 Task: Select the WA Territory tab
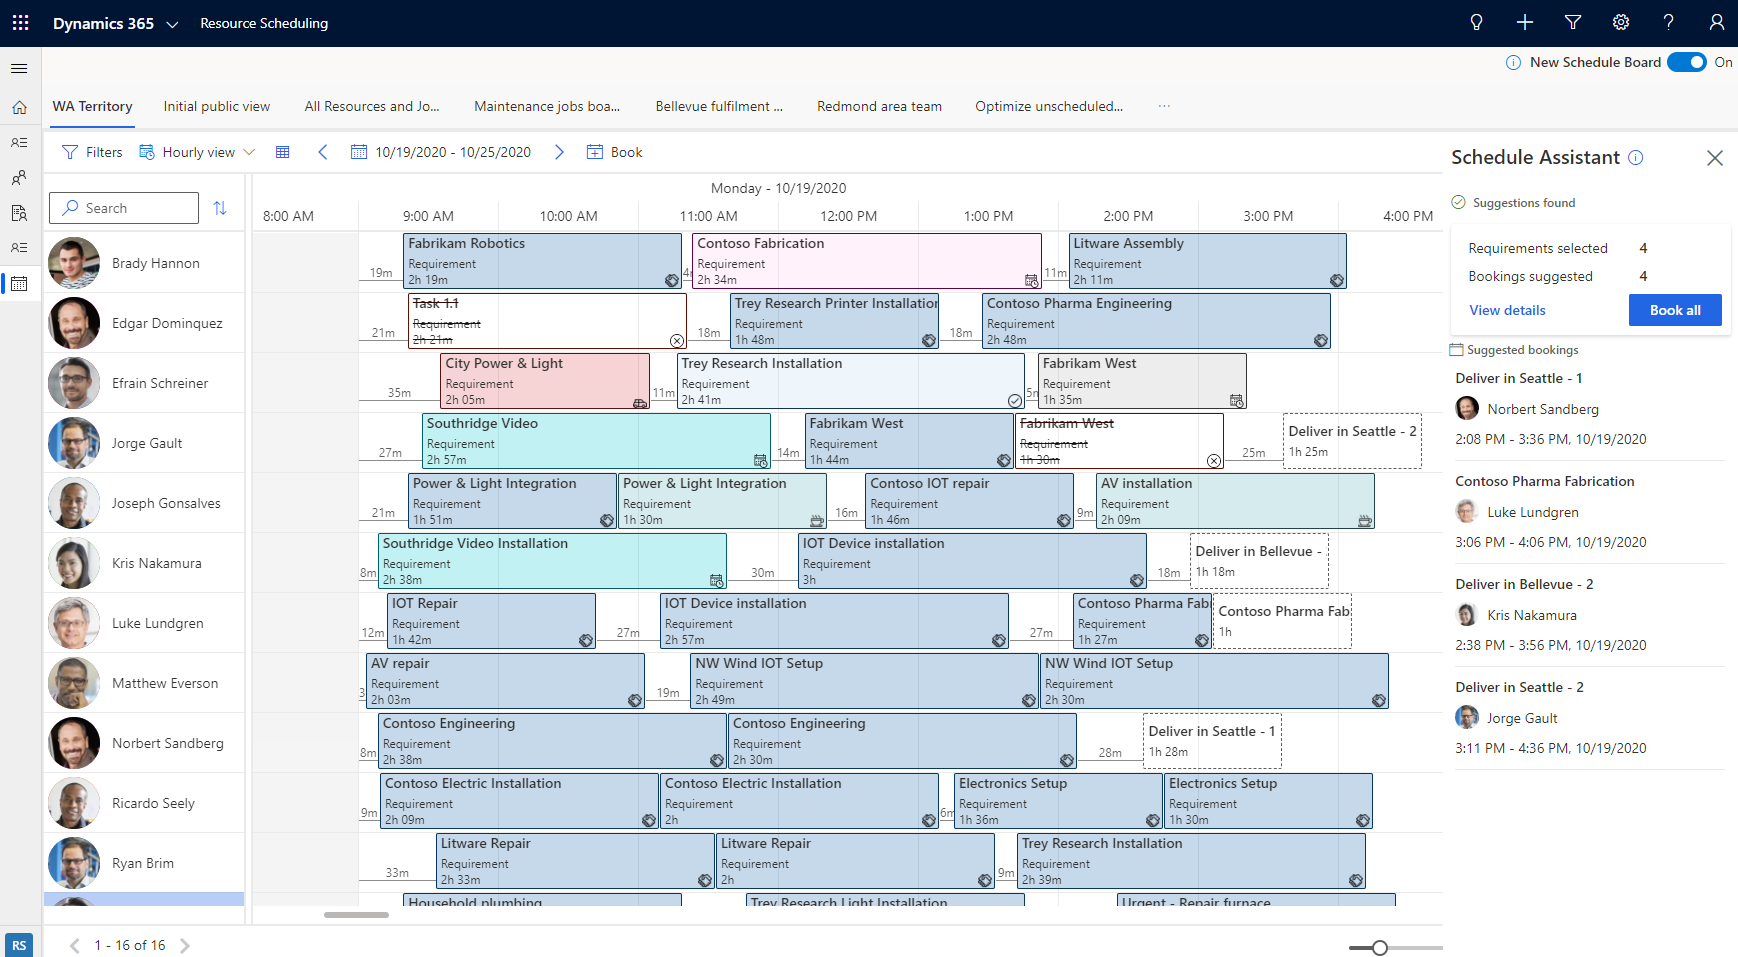click(x=92, y=106)
